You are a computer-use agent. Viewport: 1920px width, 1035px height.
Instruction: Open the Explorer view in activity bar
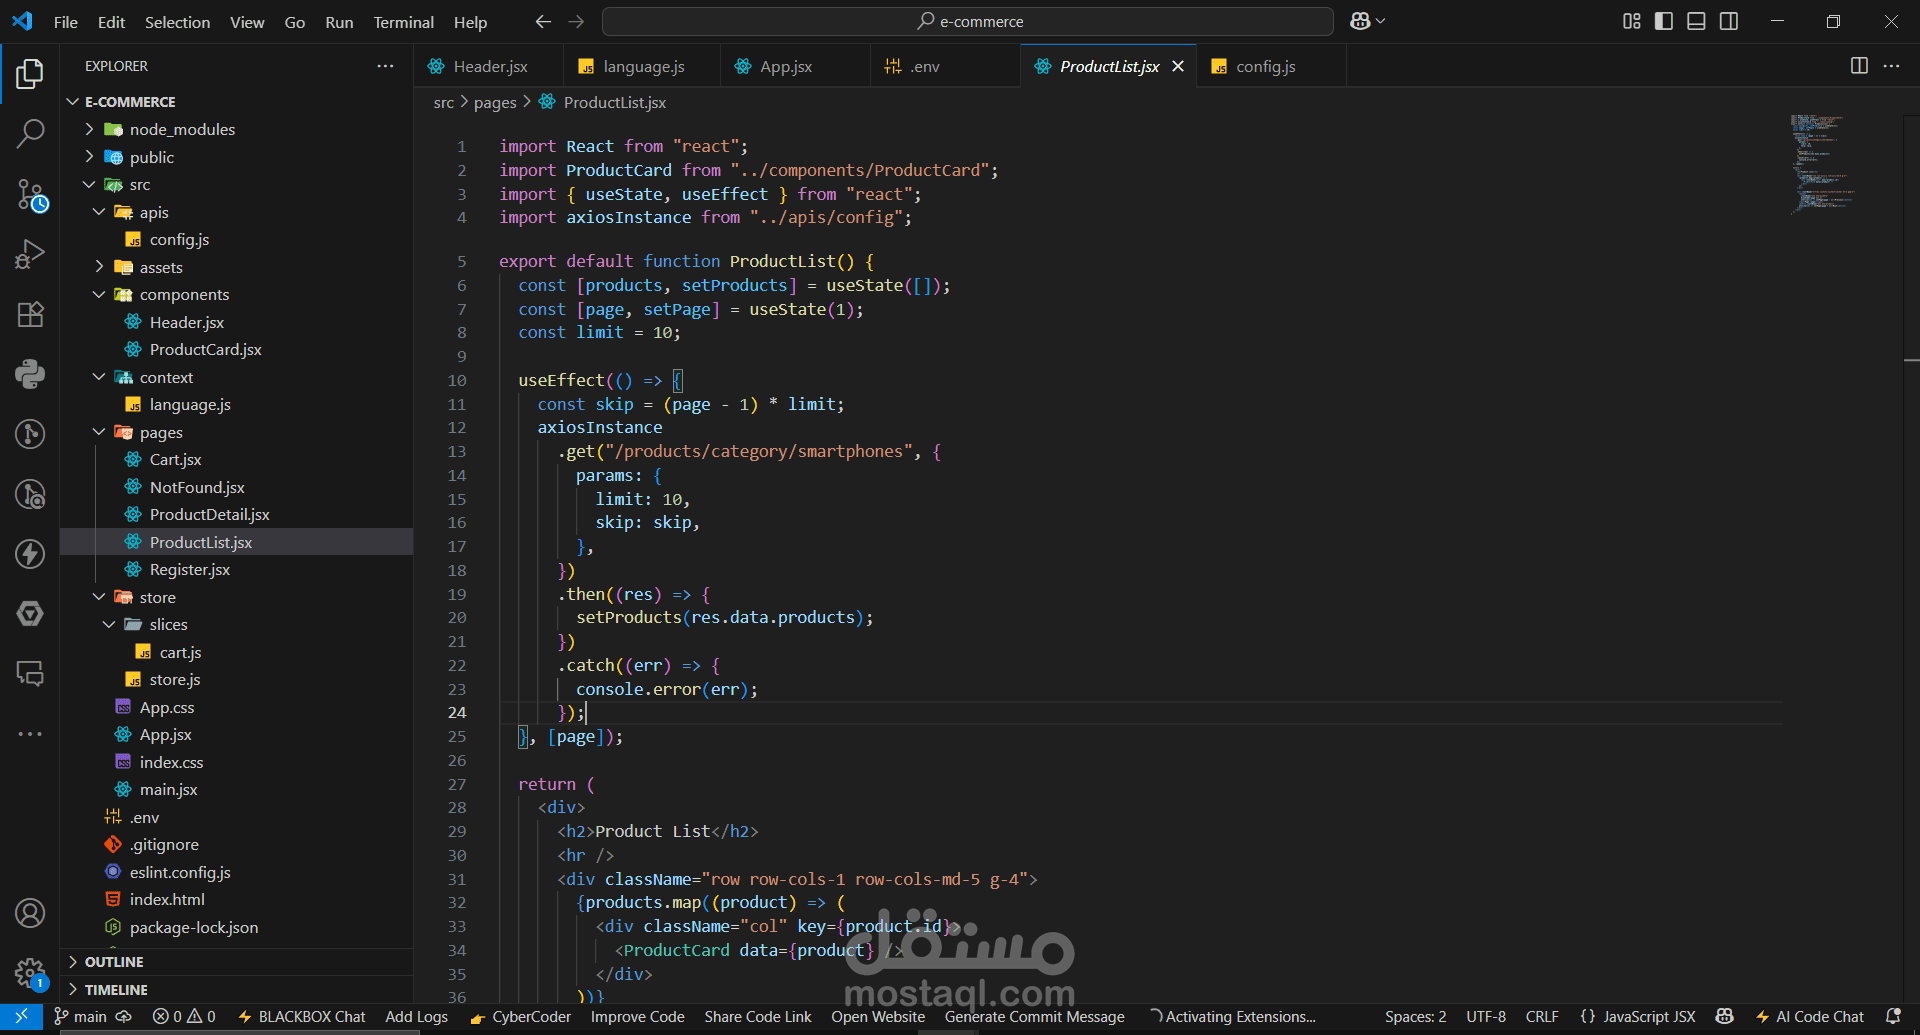(x=30, y=73)
